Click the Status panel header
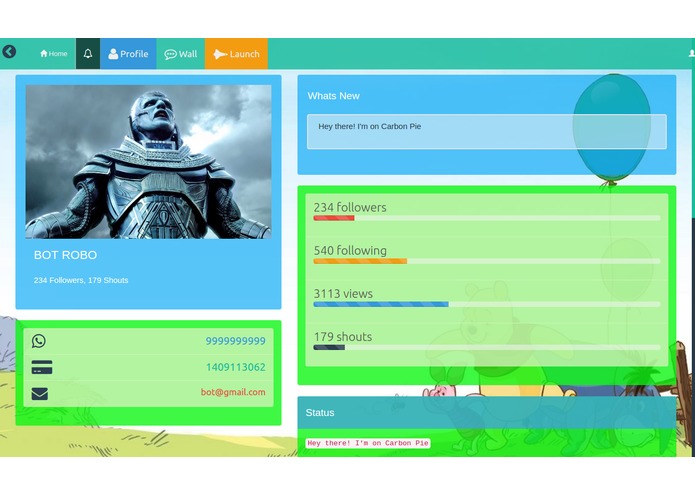695x494 pixels. pyautogui.click(x=487, y=412)
